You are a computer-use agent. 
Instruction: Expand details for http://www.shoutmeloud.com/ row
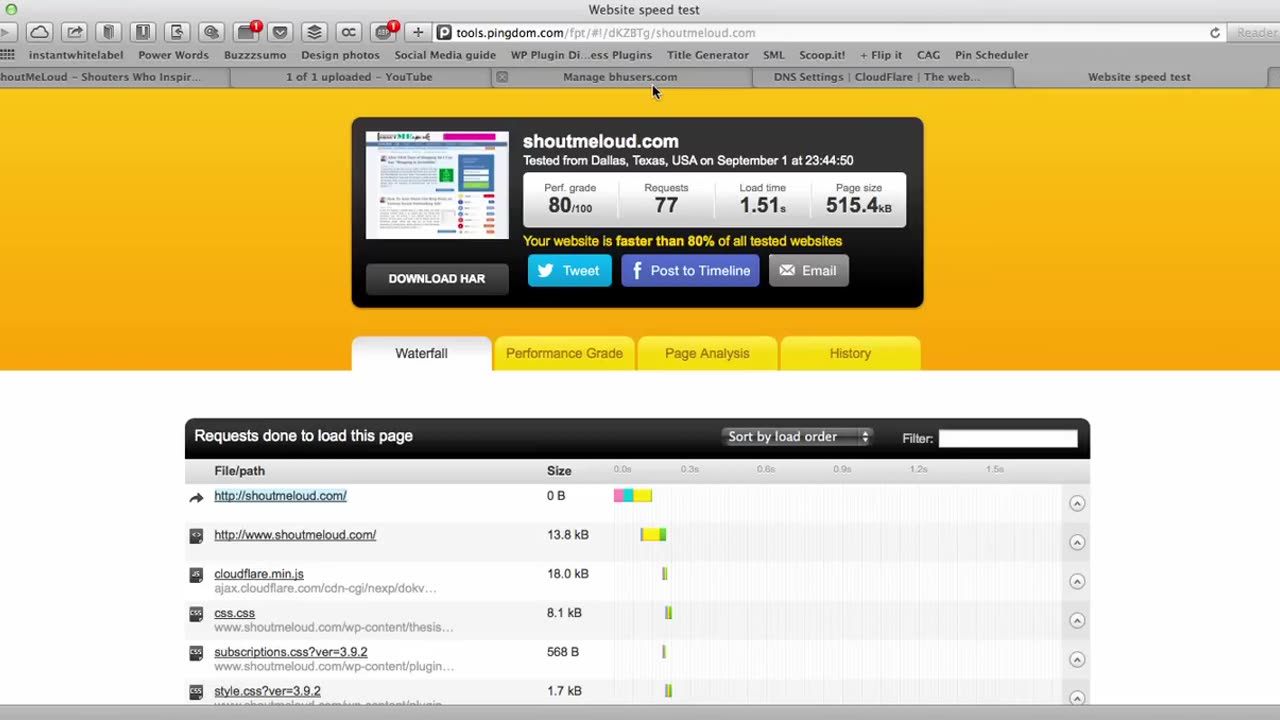pyautogui.click(x=1077, y=542)
